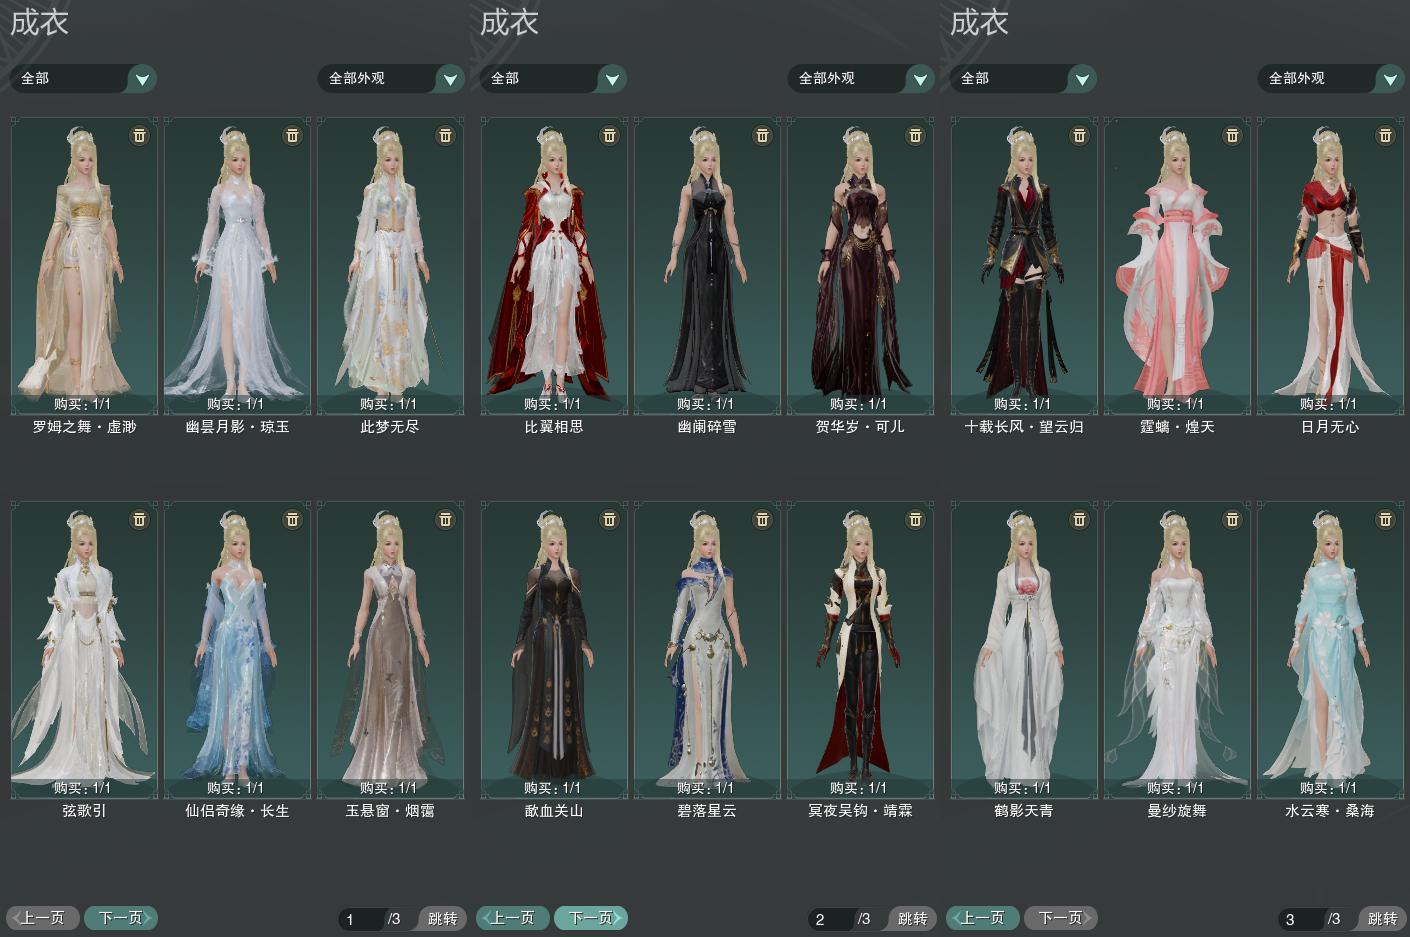The height and width of the screenshot is (937, 1410).
Task: Click page number field showing 2
Action: 831,919
